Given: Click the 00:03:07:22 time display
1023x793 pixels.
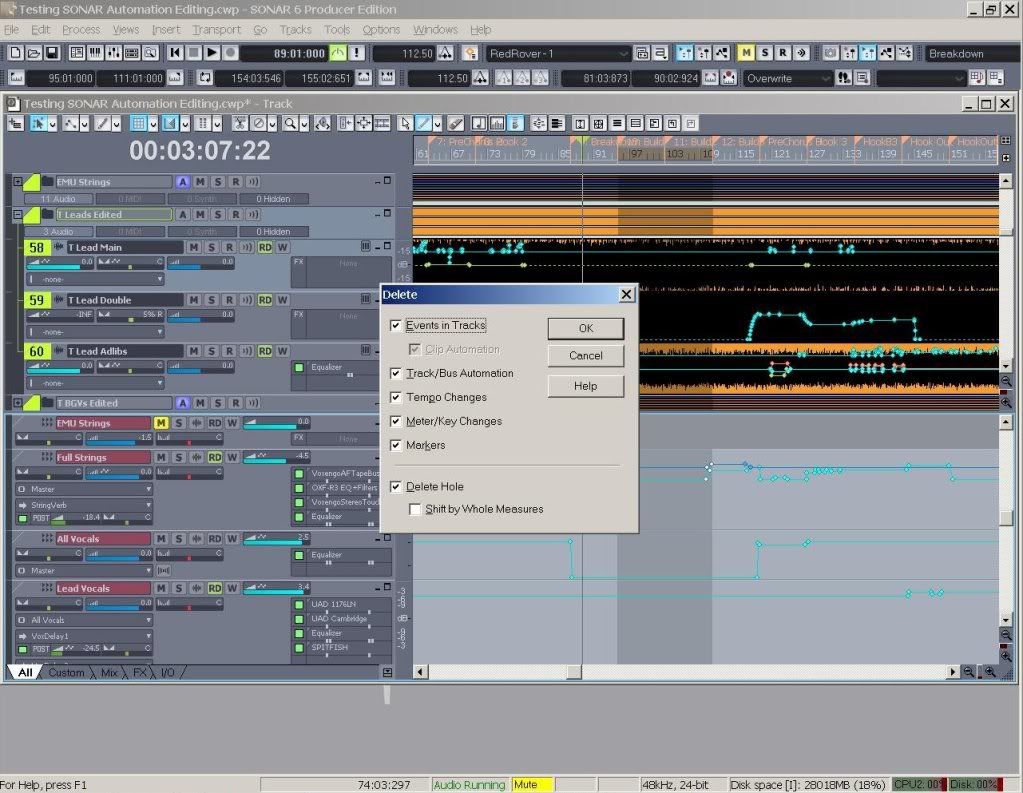Looking at the screenshot, I should click(x=199, y=150).
